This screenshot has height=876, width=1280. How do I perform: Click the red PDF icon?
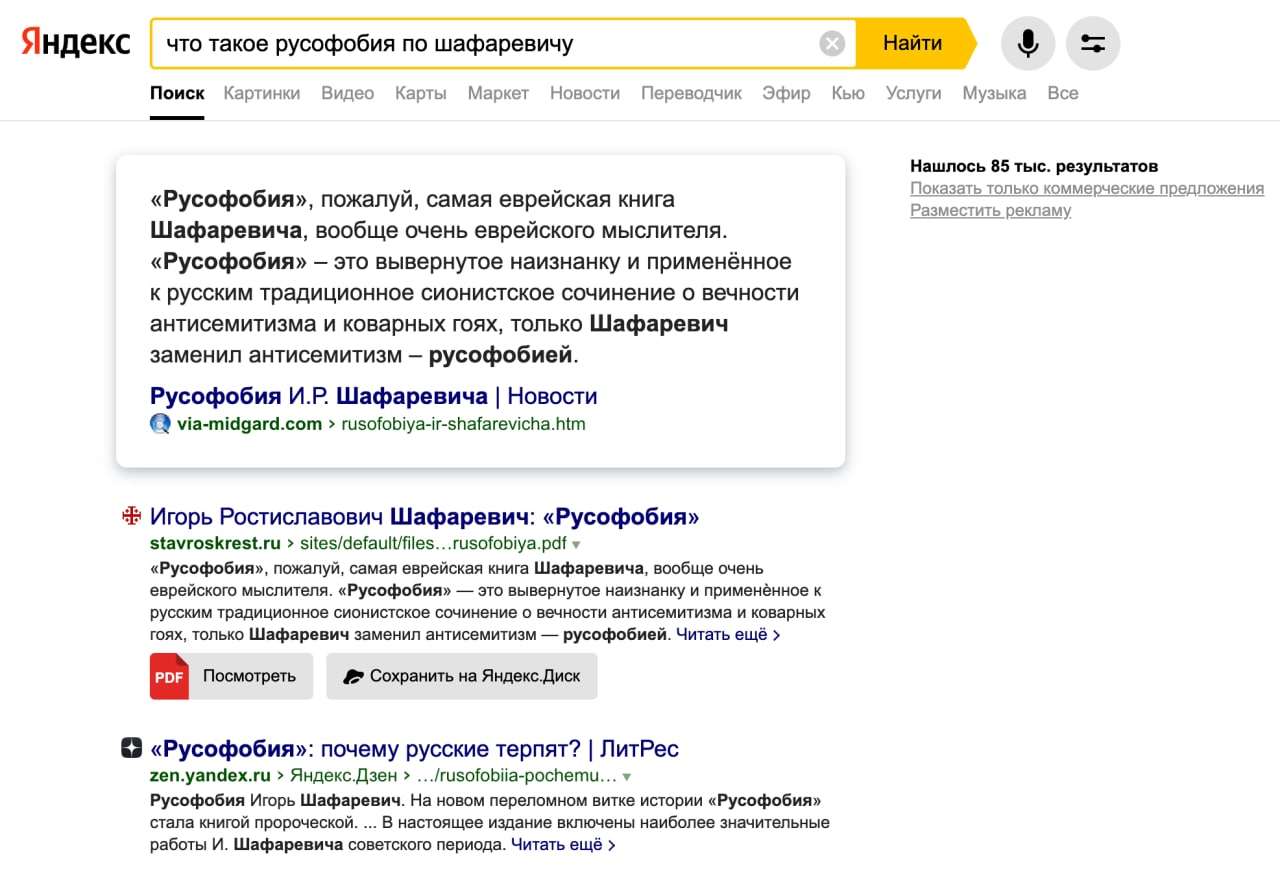[169, 675]
